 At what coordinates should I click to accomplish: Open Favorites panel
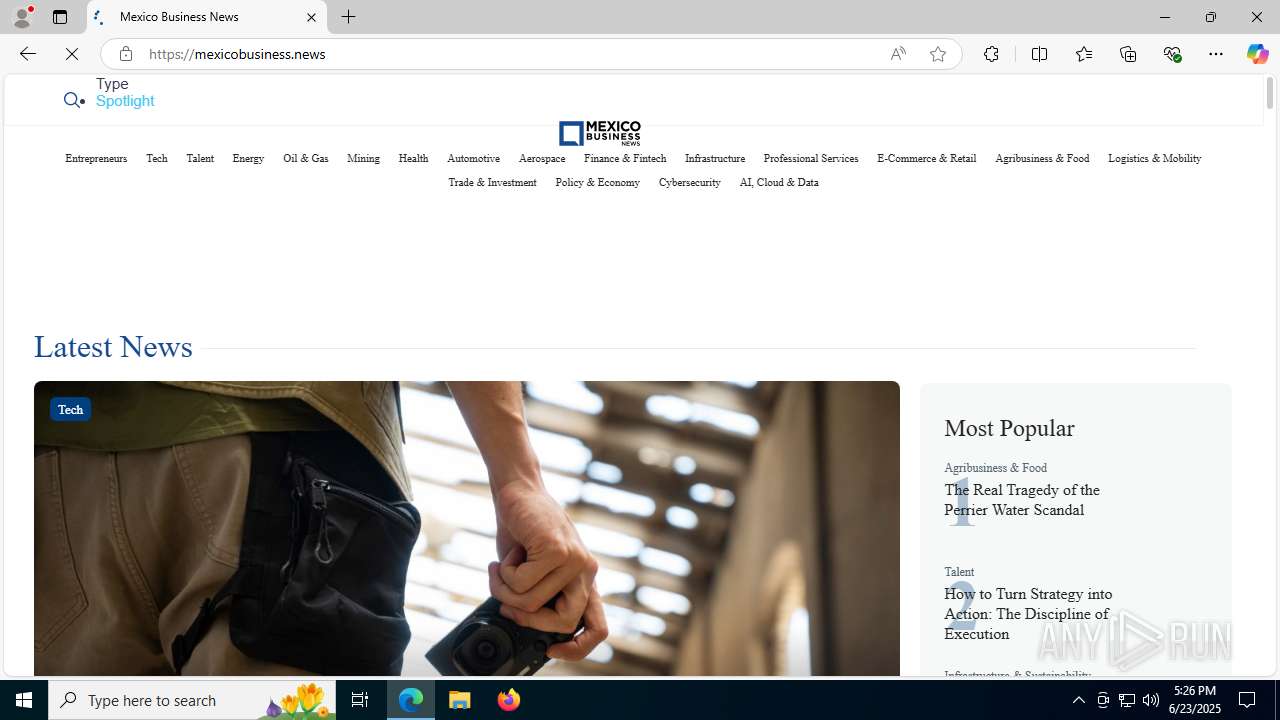click(1083, 54)
